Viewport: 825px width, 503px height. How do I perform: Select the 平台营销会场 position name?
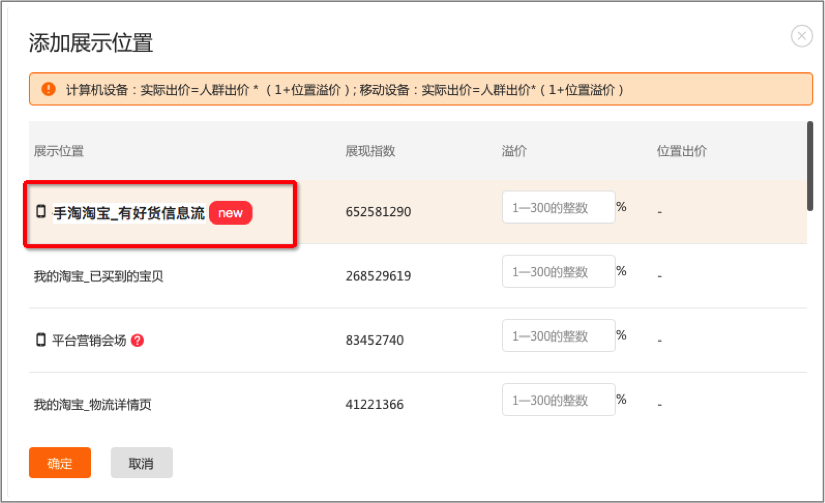pos(89,340)
